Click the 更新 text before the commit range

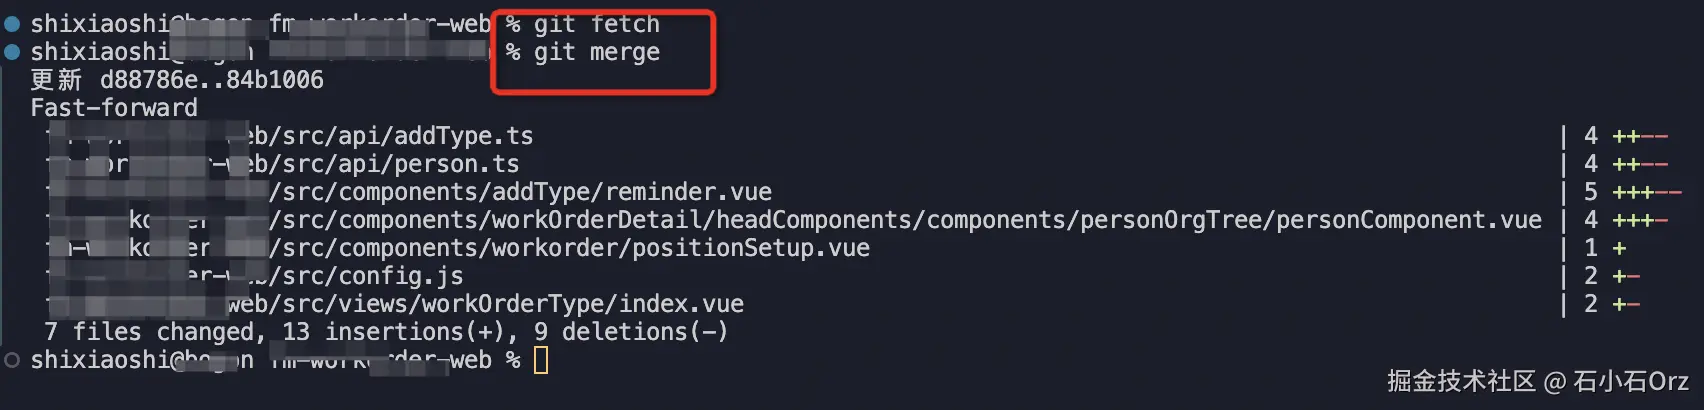[x=56, y=80]
